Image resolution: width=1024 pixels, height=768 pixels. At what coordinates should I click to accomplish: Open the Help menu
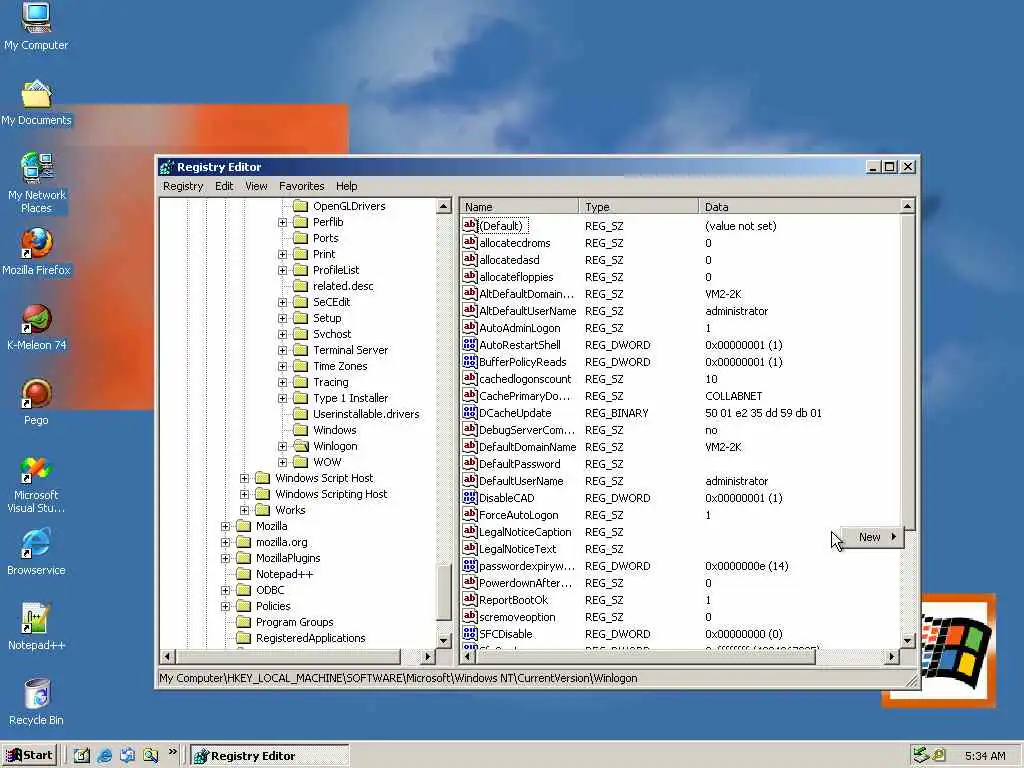point(347,186)
